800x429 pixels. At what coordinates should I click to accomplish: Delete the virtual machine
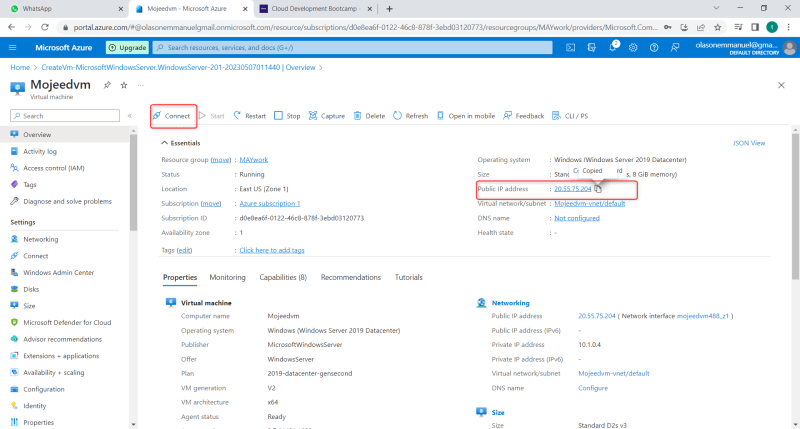click(x=369, y=116)
